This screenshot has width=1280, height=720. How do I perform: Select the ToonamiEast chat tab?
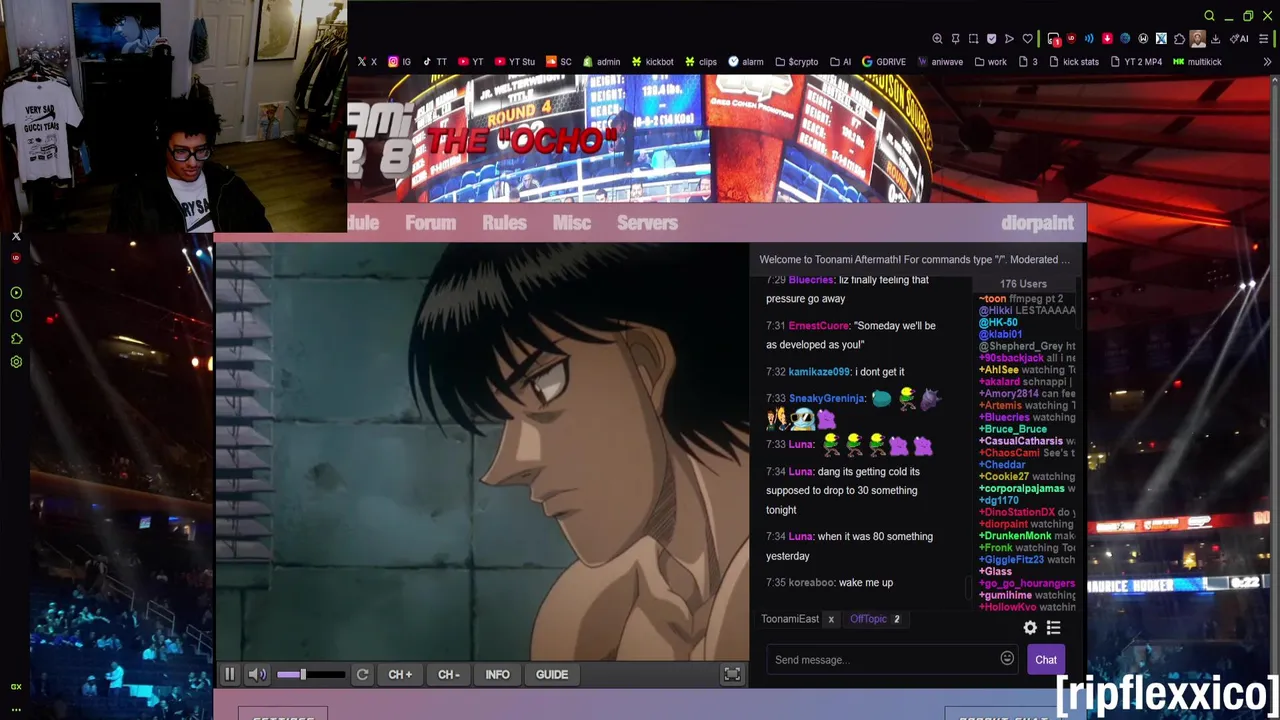[790, 619]
